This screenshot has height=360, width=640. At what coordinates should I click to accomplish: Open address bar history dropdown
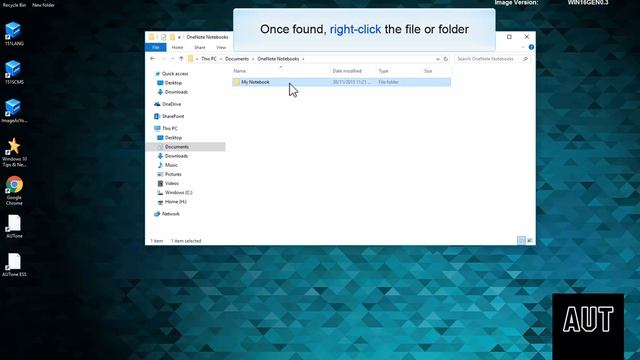coord(438,59)
